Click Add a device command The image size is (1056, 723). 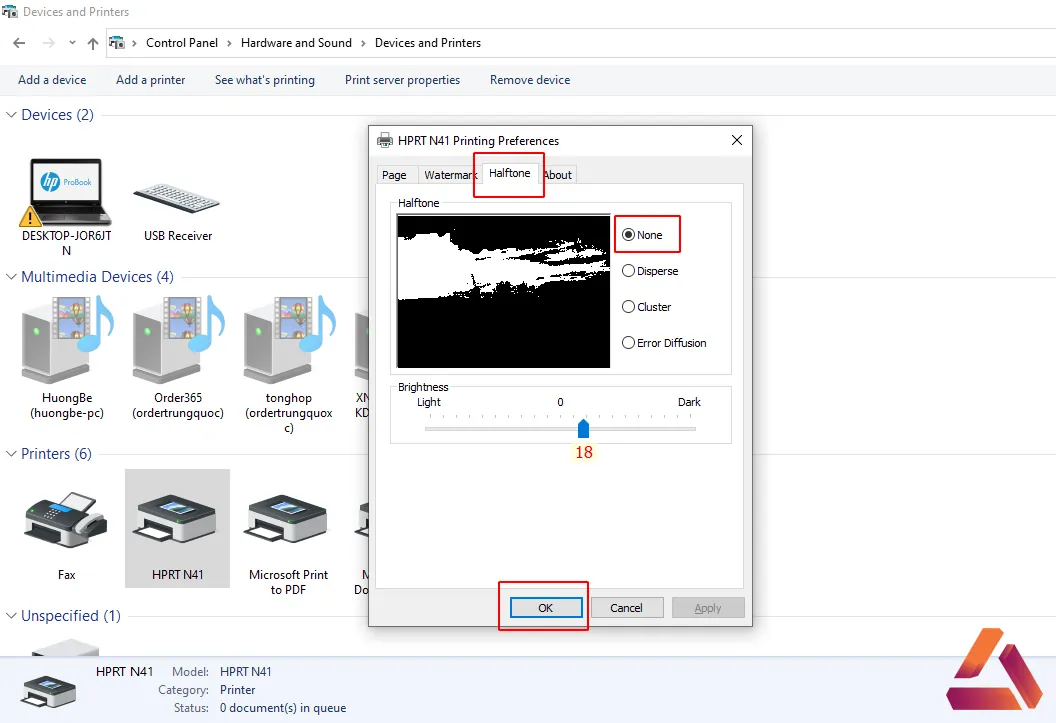click(x=52, y=79)
